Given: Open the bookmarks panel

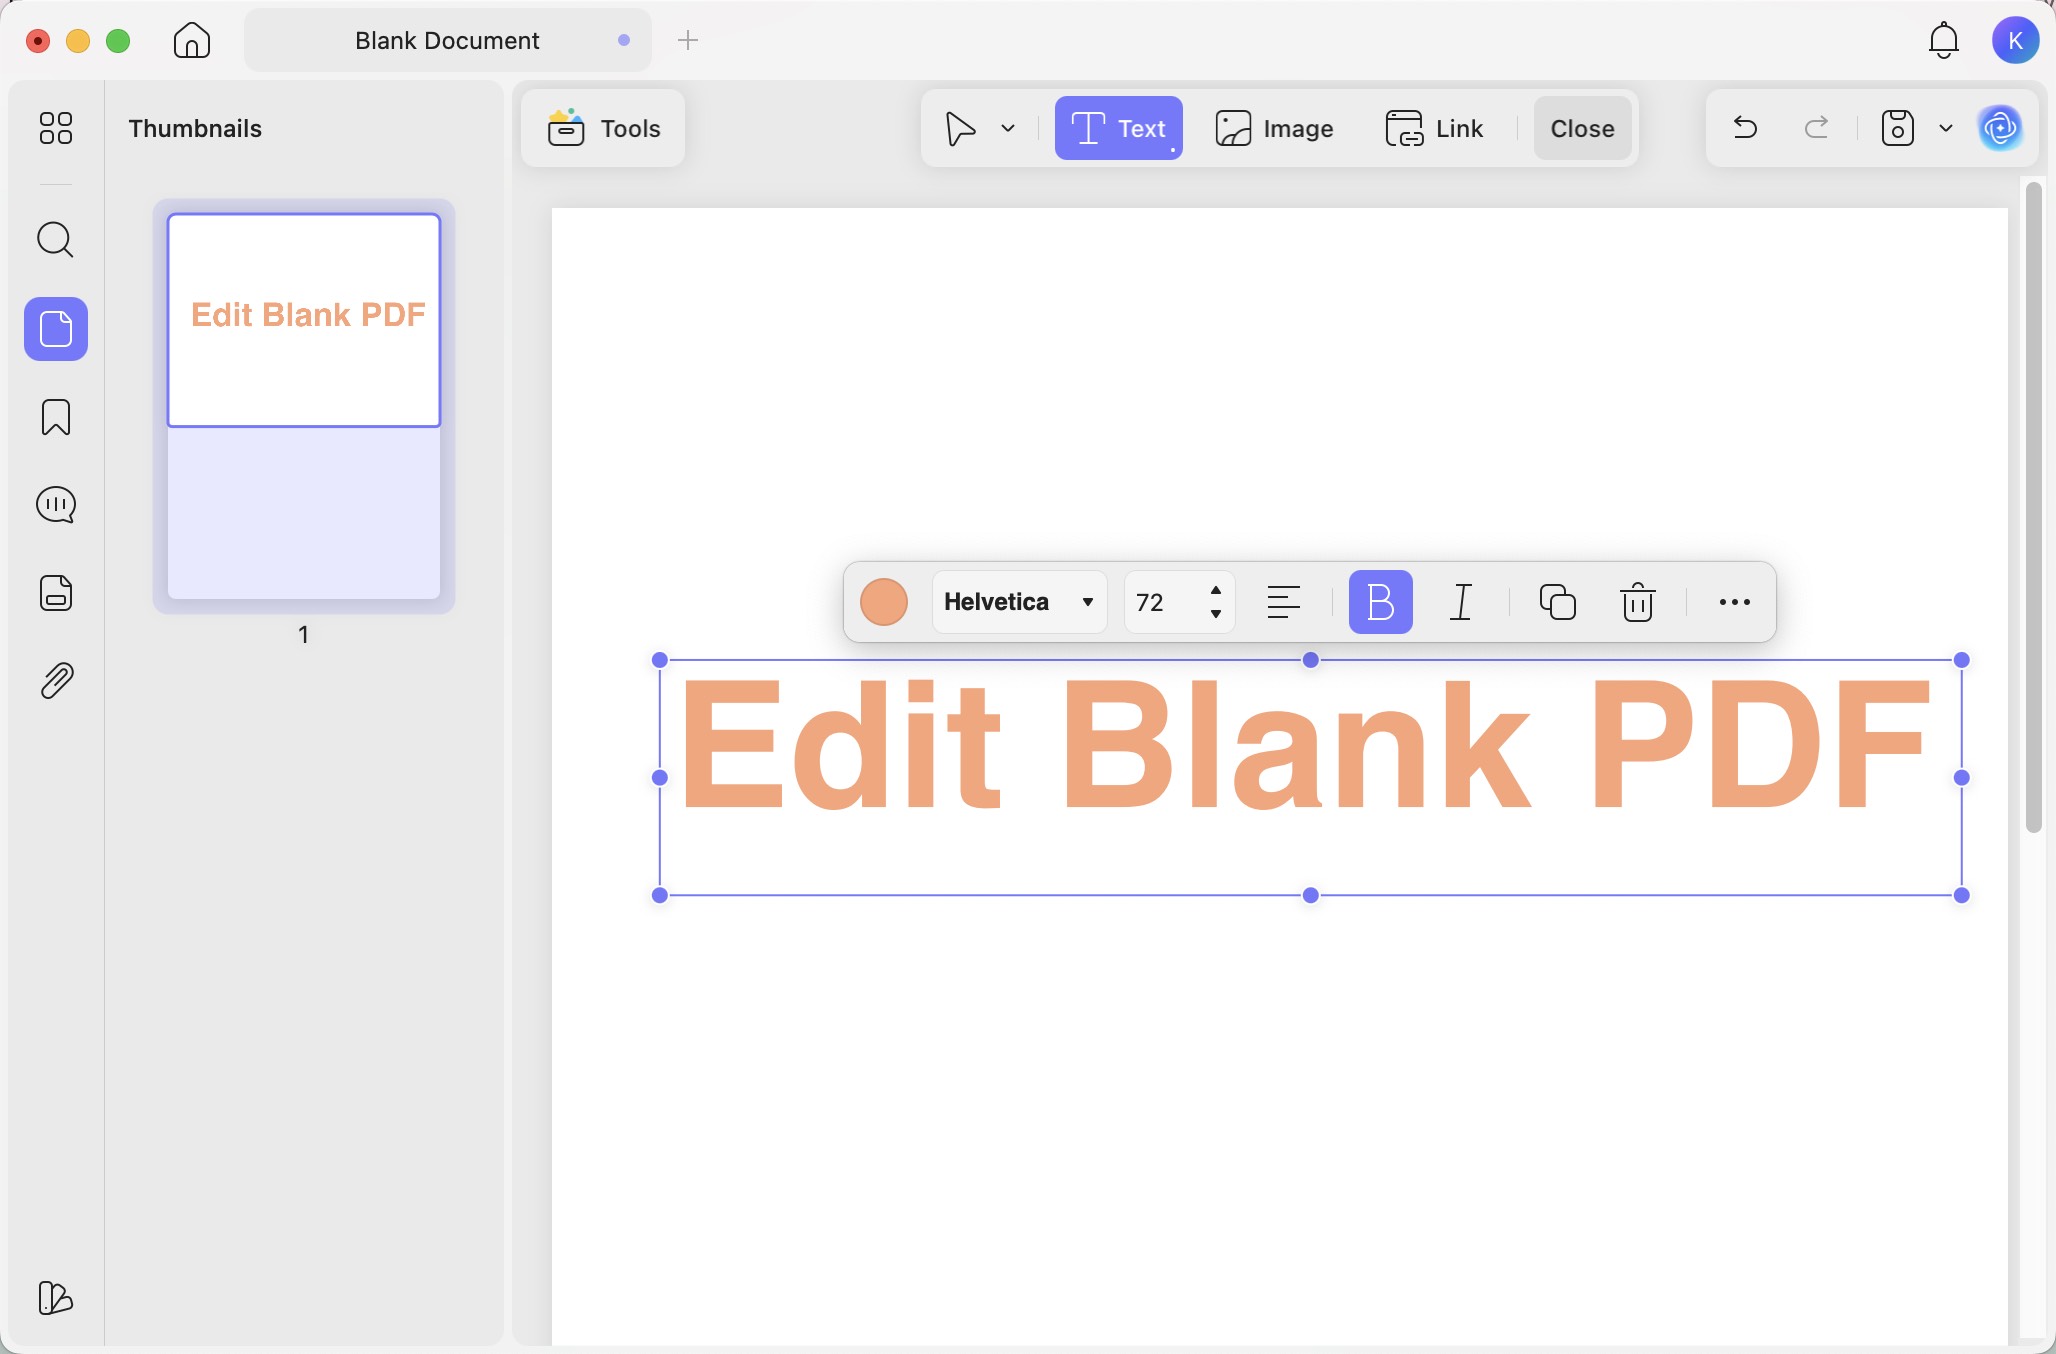Looking at the screenshot, I should (x=56, y=417).
